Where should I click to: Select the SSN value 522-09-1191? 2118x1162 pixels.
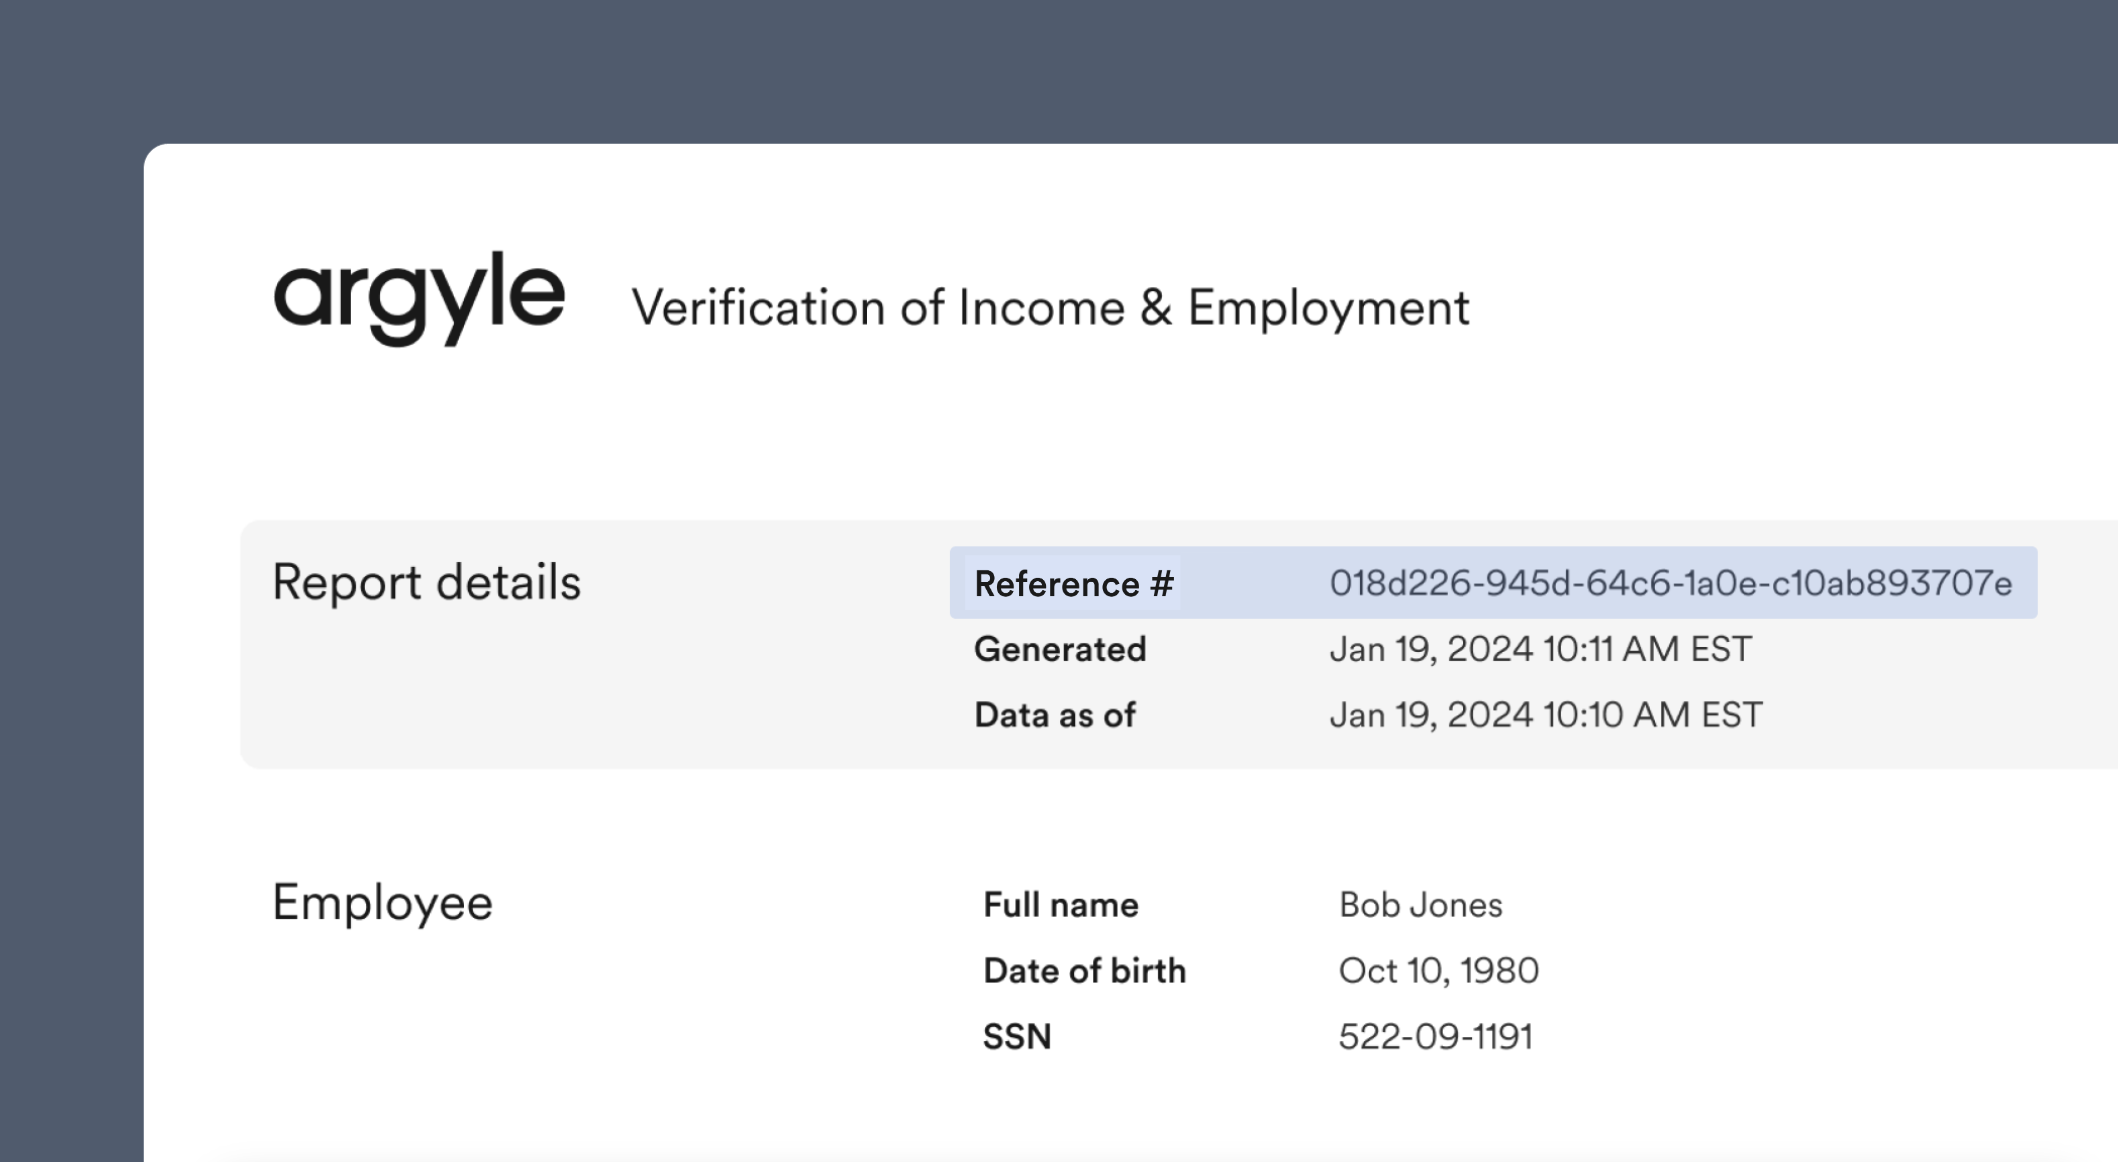tap(1435, 1037)
